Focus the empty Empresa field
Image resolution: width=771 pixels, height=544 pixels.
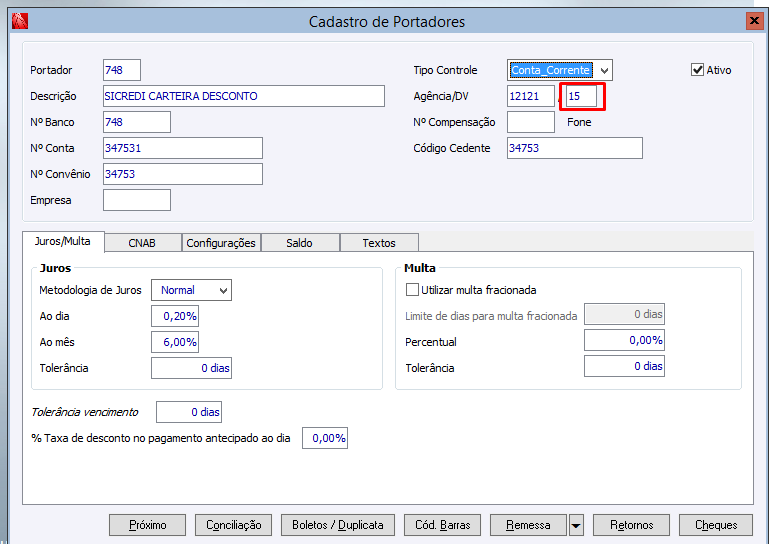point(137,200)
